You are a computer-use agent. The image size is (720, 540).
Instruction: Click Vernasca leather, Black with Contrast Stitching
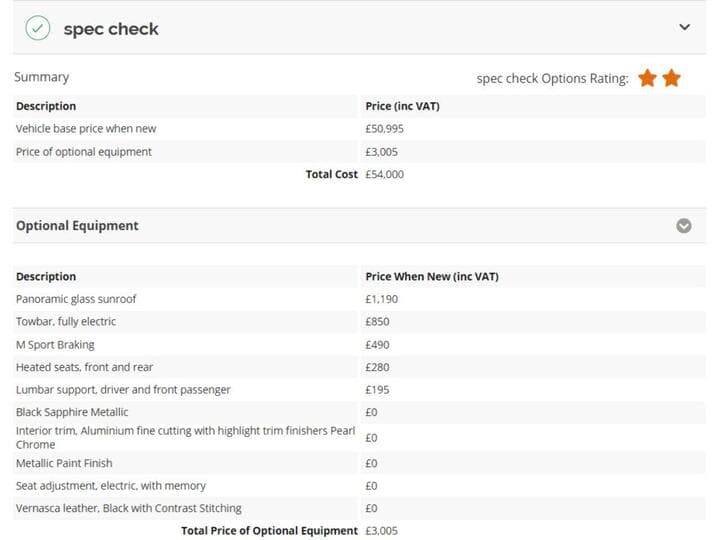point(129,508)
